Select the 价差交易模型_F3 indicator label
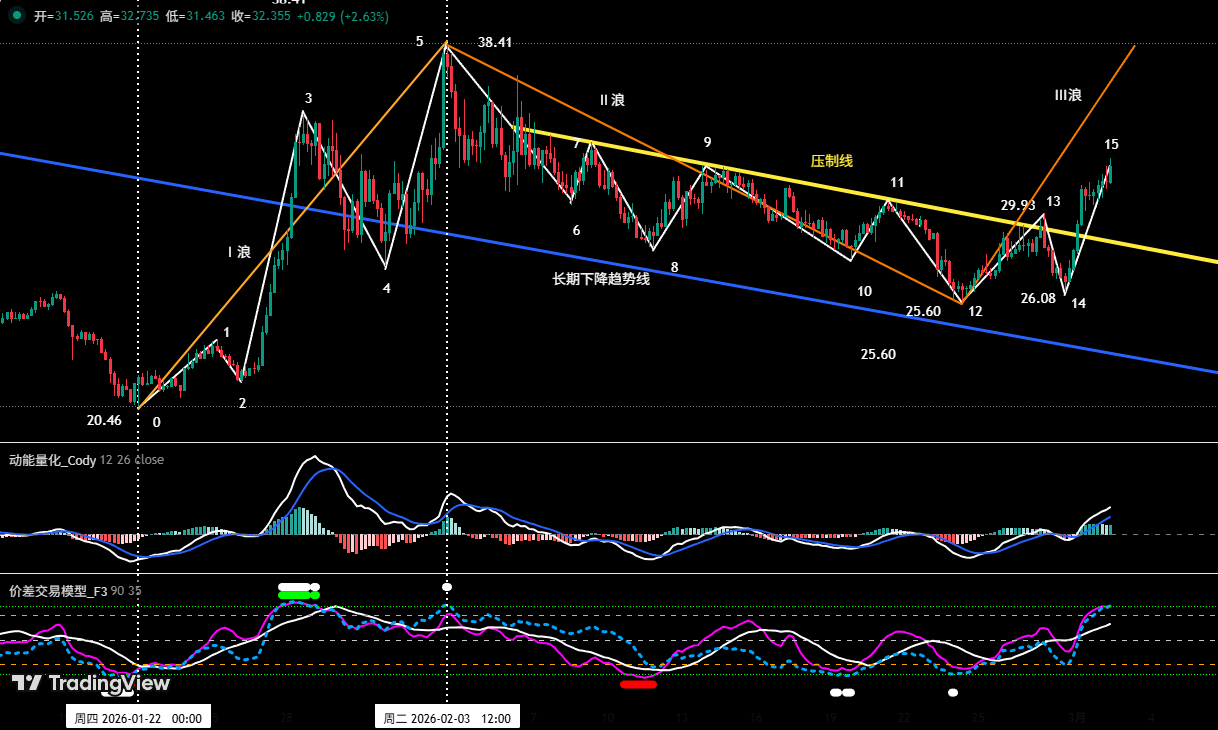The width and height of the screenshot is (1218, 730). [57, 589]
